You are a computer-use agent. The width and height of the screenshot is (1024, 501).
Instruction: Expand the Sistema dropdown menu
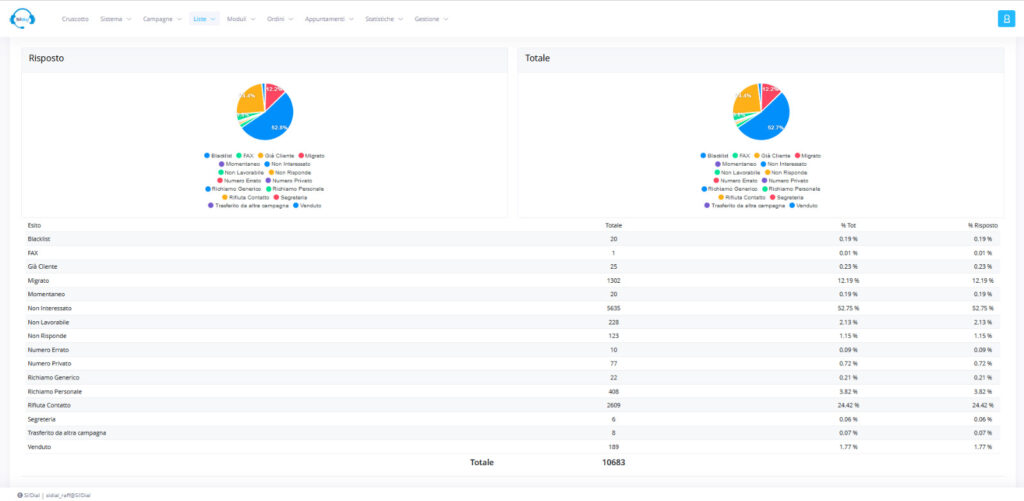116,19
